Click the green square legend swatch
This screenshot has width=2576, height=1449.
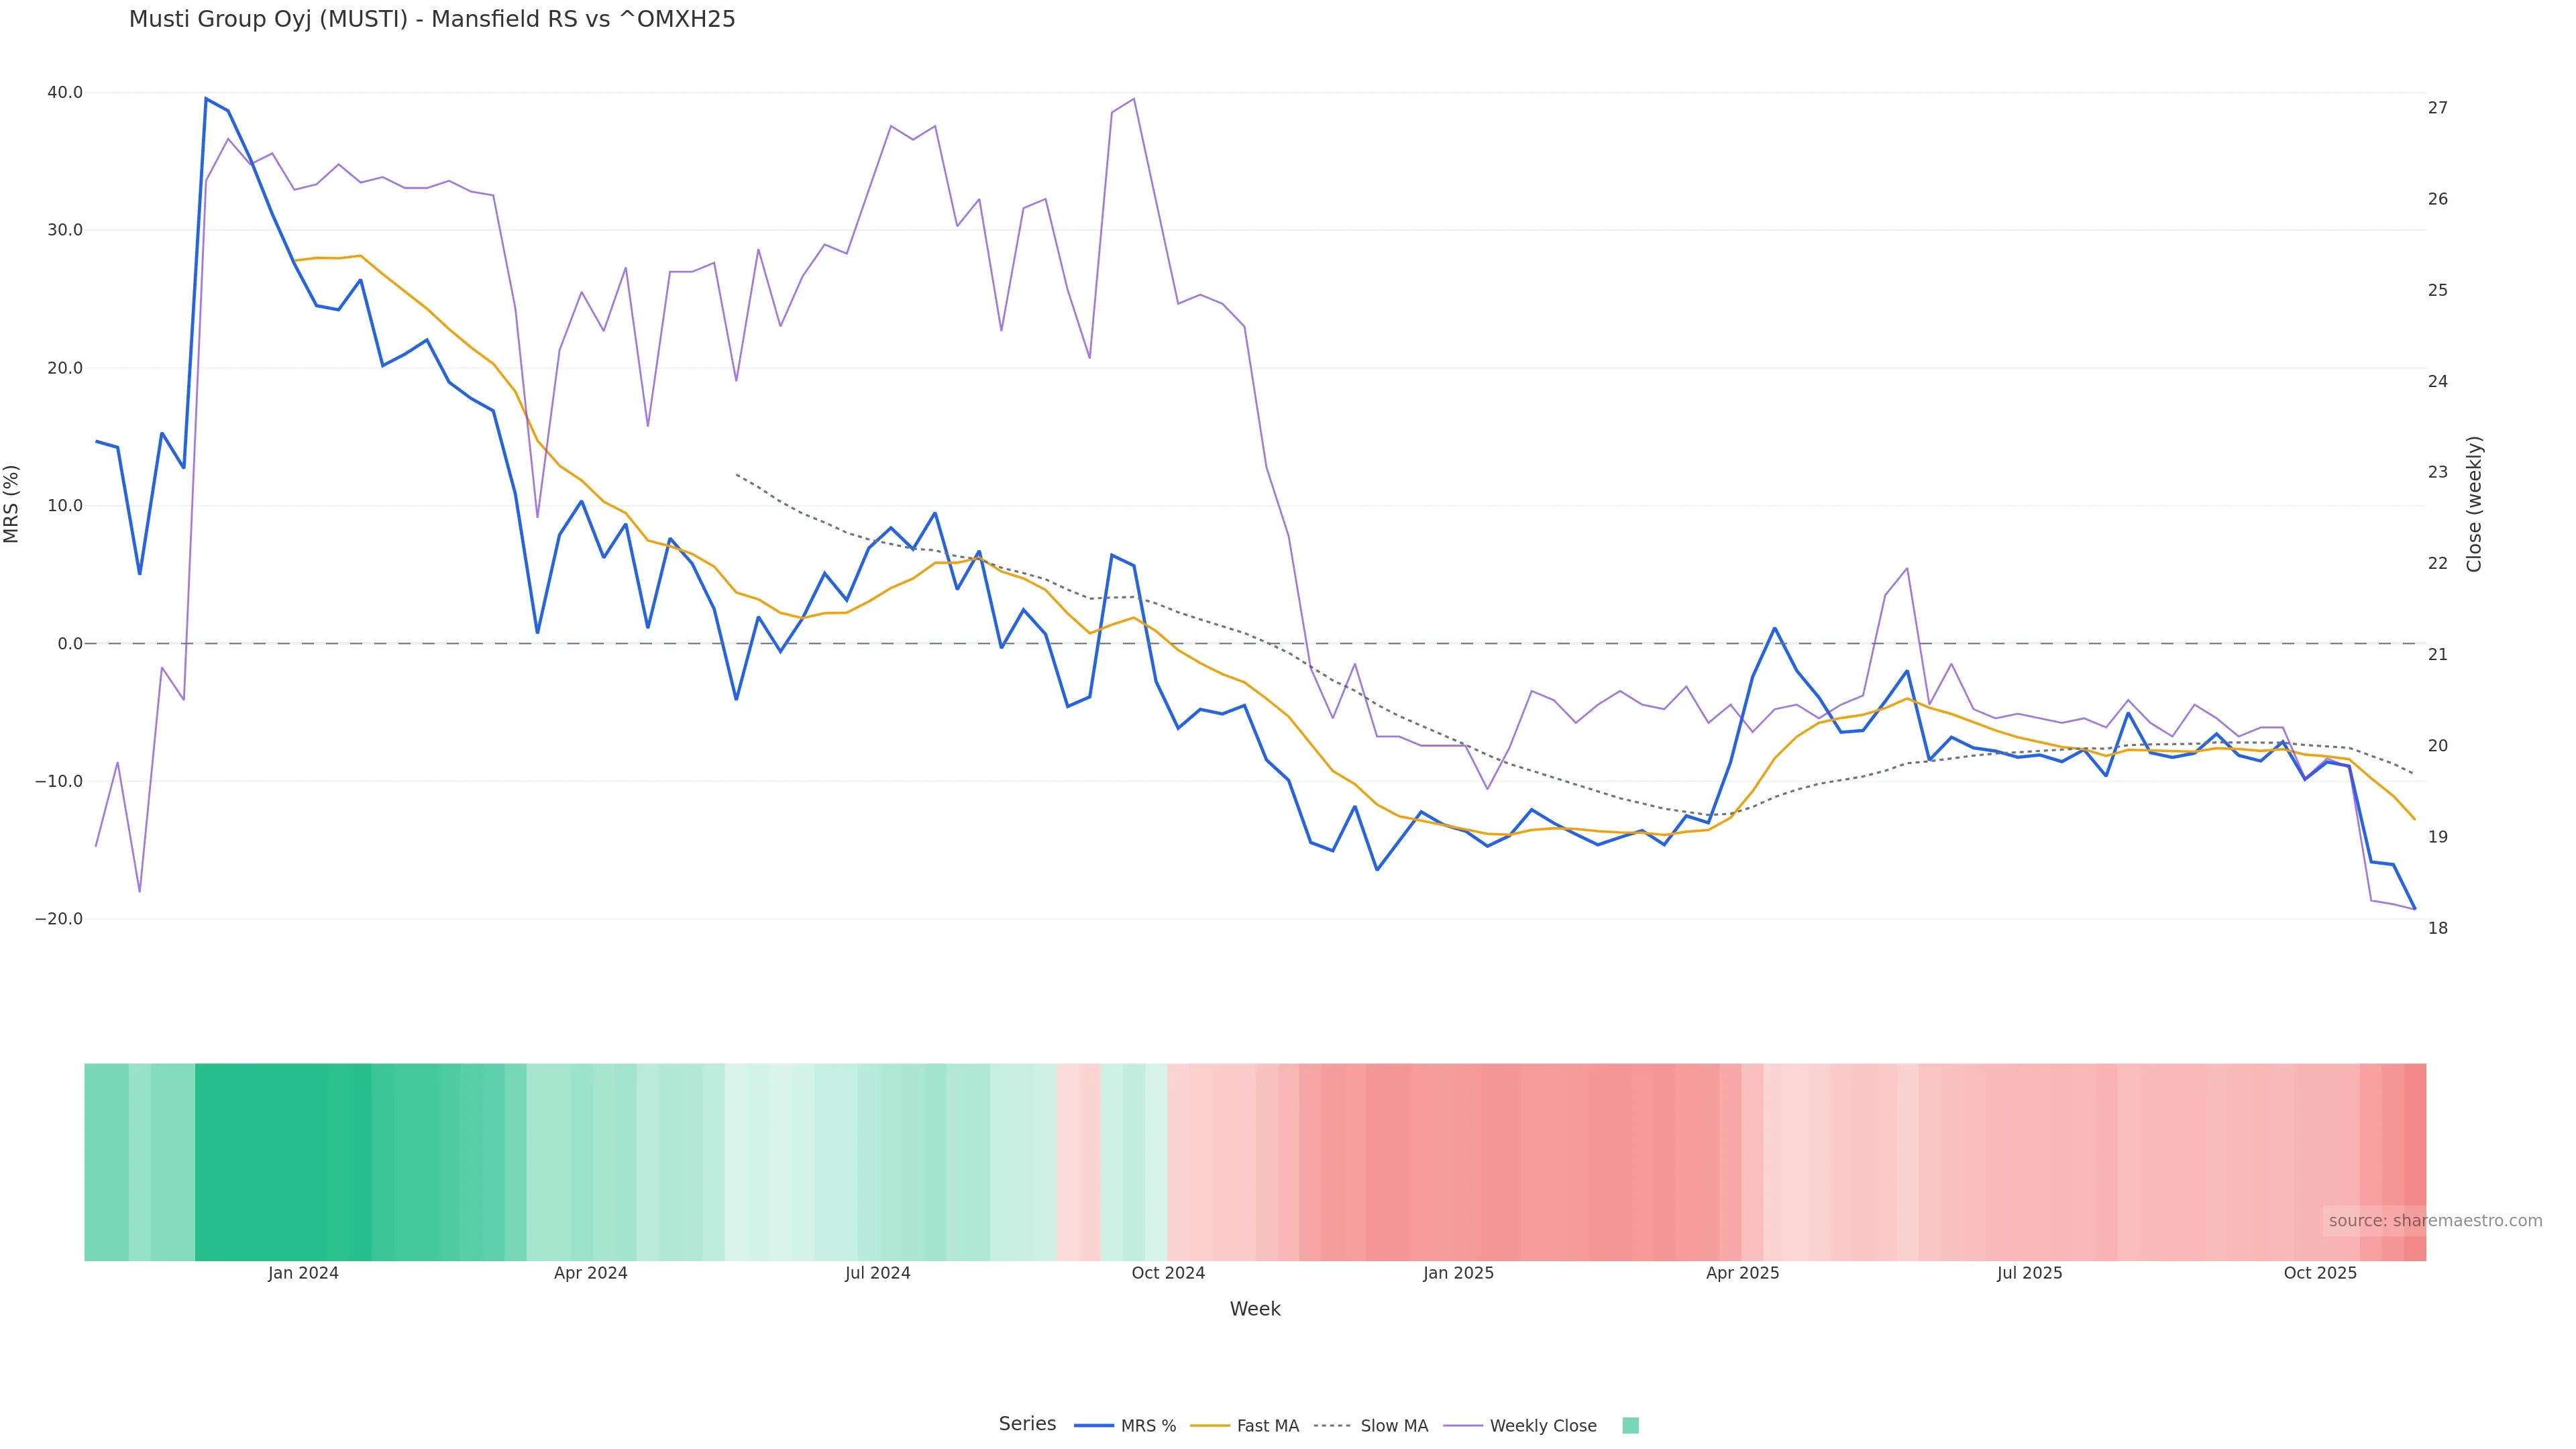[1630, 1426]
